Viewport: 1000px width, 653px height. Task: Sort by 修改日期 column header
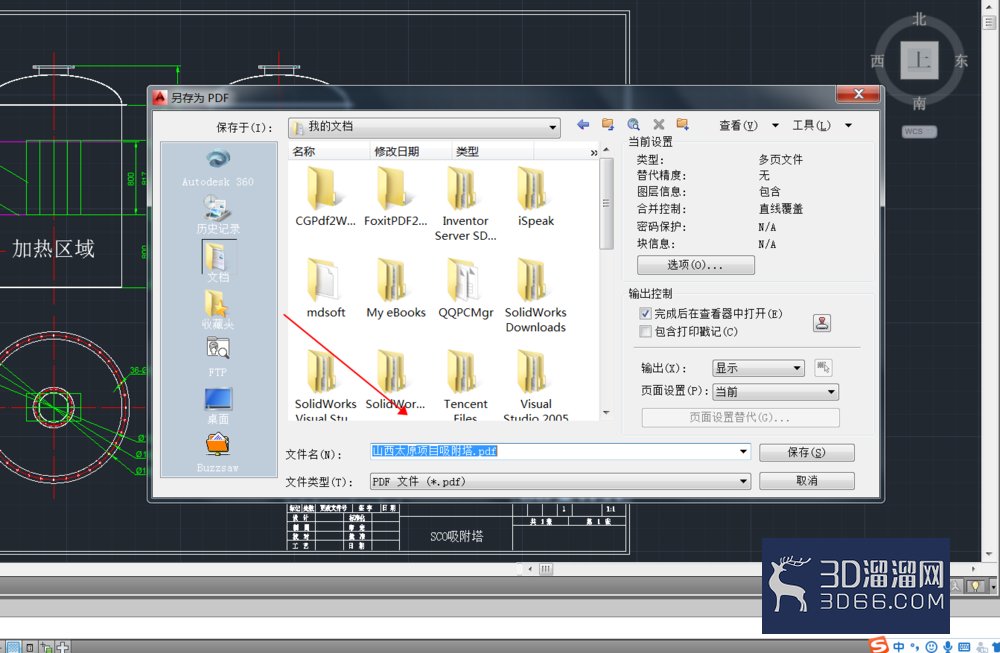pyautogui.click(x=410, y=151)
